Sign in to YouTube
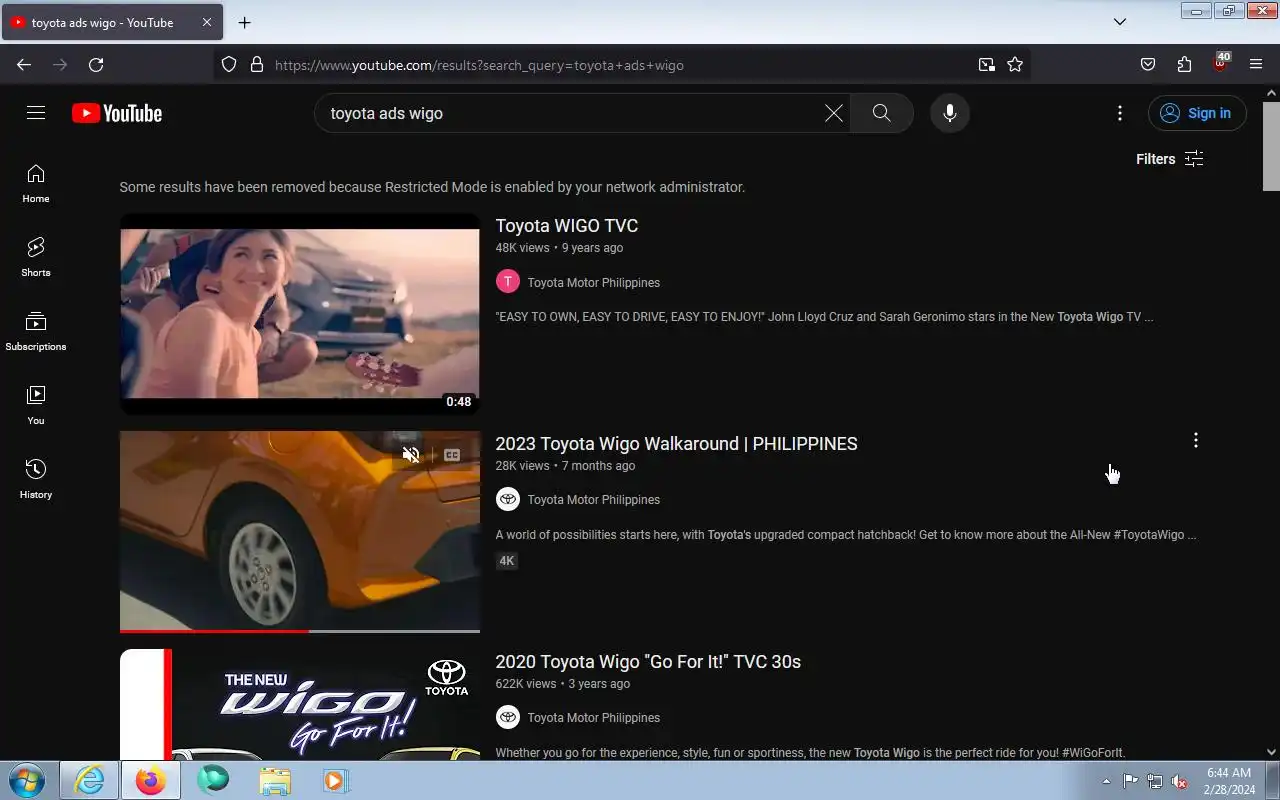The width and height of the screenshot is (1280, 800). tap(1197, 113)
